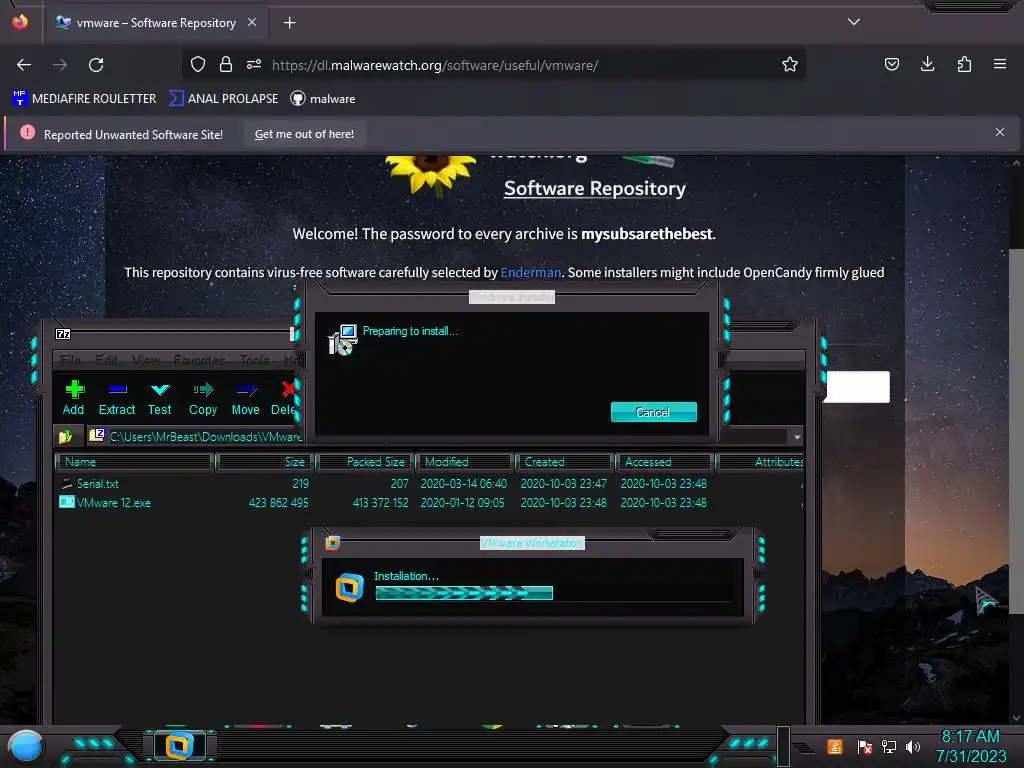Click the Test button in 7-Zip
The width and height of the screenshot is (1024, 768).
pos(159,398)
